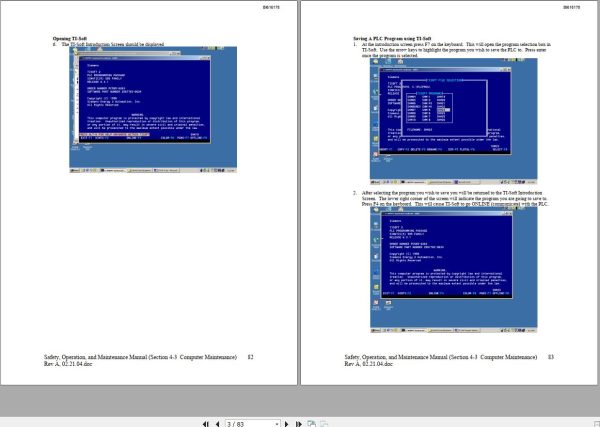
Task: Click the icon at far bottom-right corner
Action: (596, 424)
